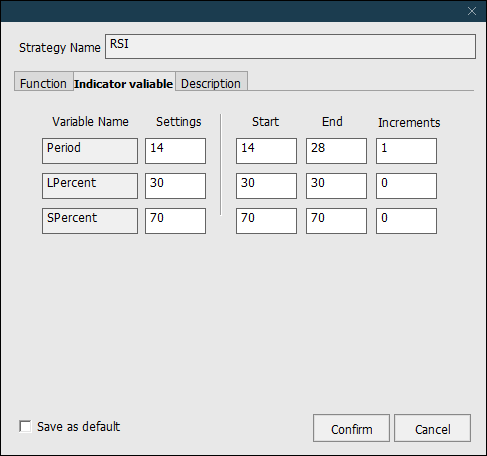Select the Indicator valiable tab

124,82
